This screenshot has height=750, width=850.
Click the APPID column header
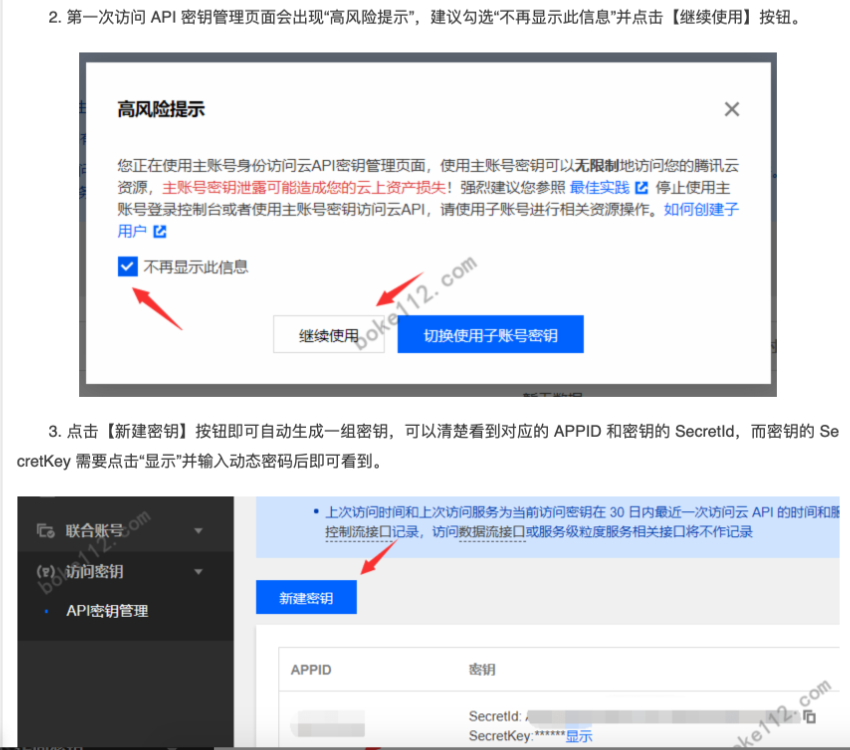click(311, 669)
